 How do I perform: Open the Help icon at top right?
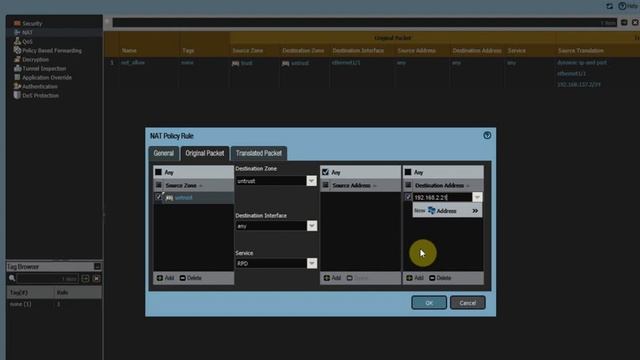[x=622, y=6]
